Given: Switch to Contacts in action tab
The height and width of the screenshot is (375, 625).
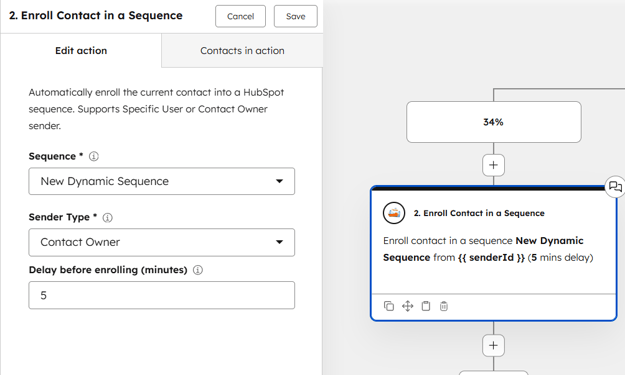Looking at the screenshot, I should (x=242, y=51).
